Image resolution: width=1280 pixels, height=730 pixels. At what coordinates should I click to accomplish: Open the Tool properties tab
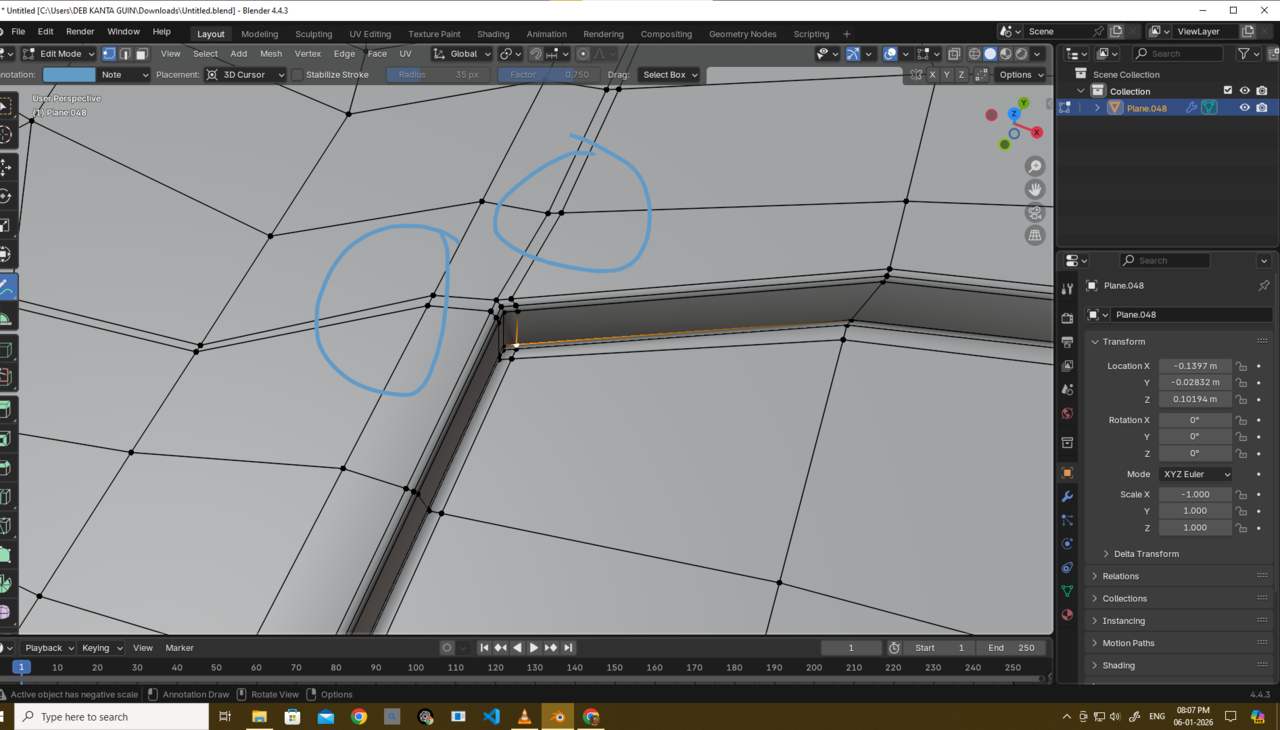pyautogui.click(x=1067, y=289)
